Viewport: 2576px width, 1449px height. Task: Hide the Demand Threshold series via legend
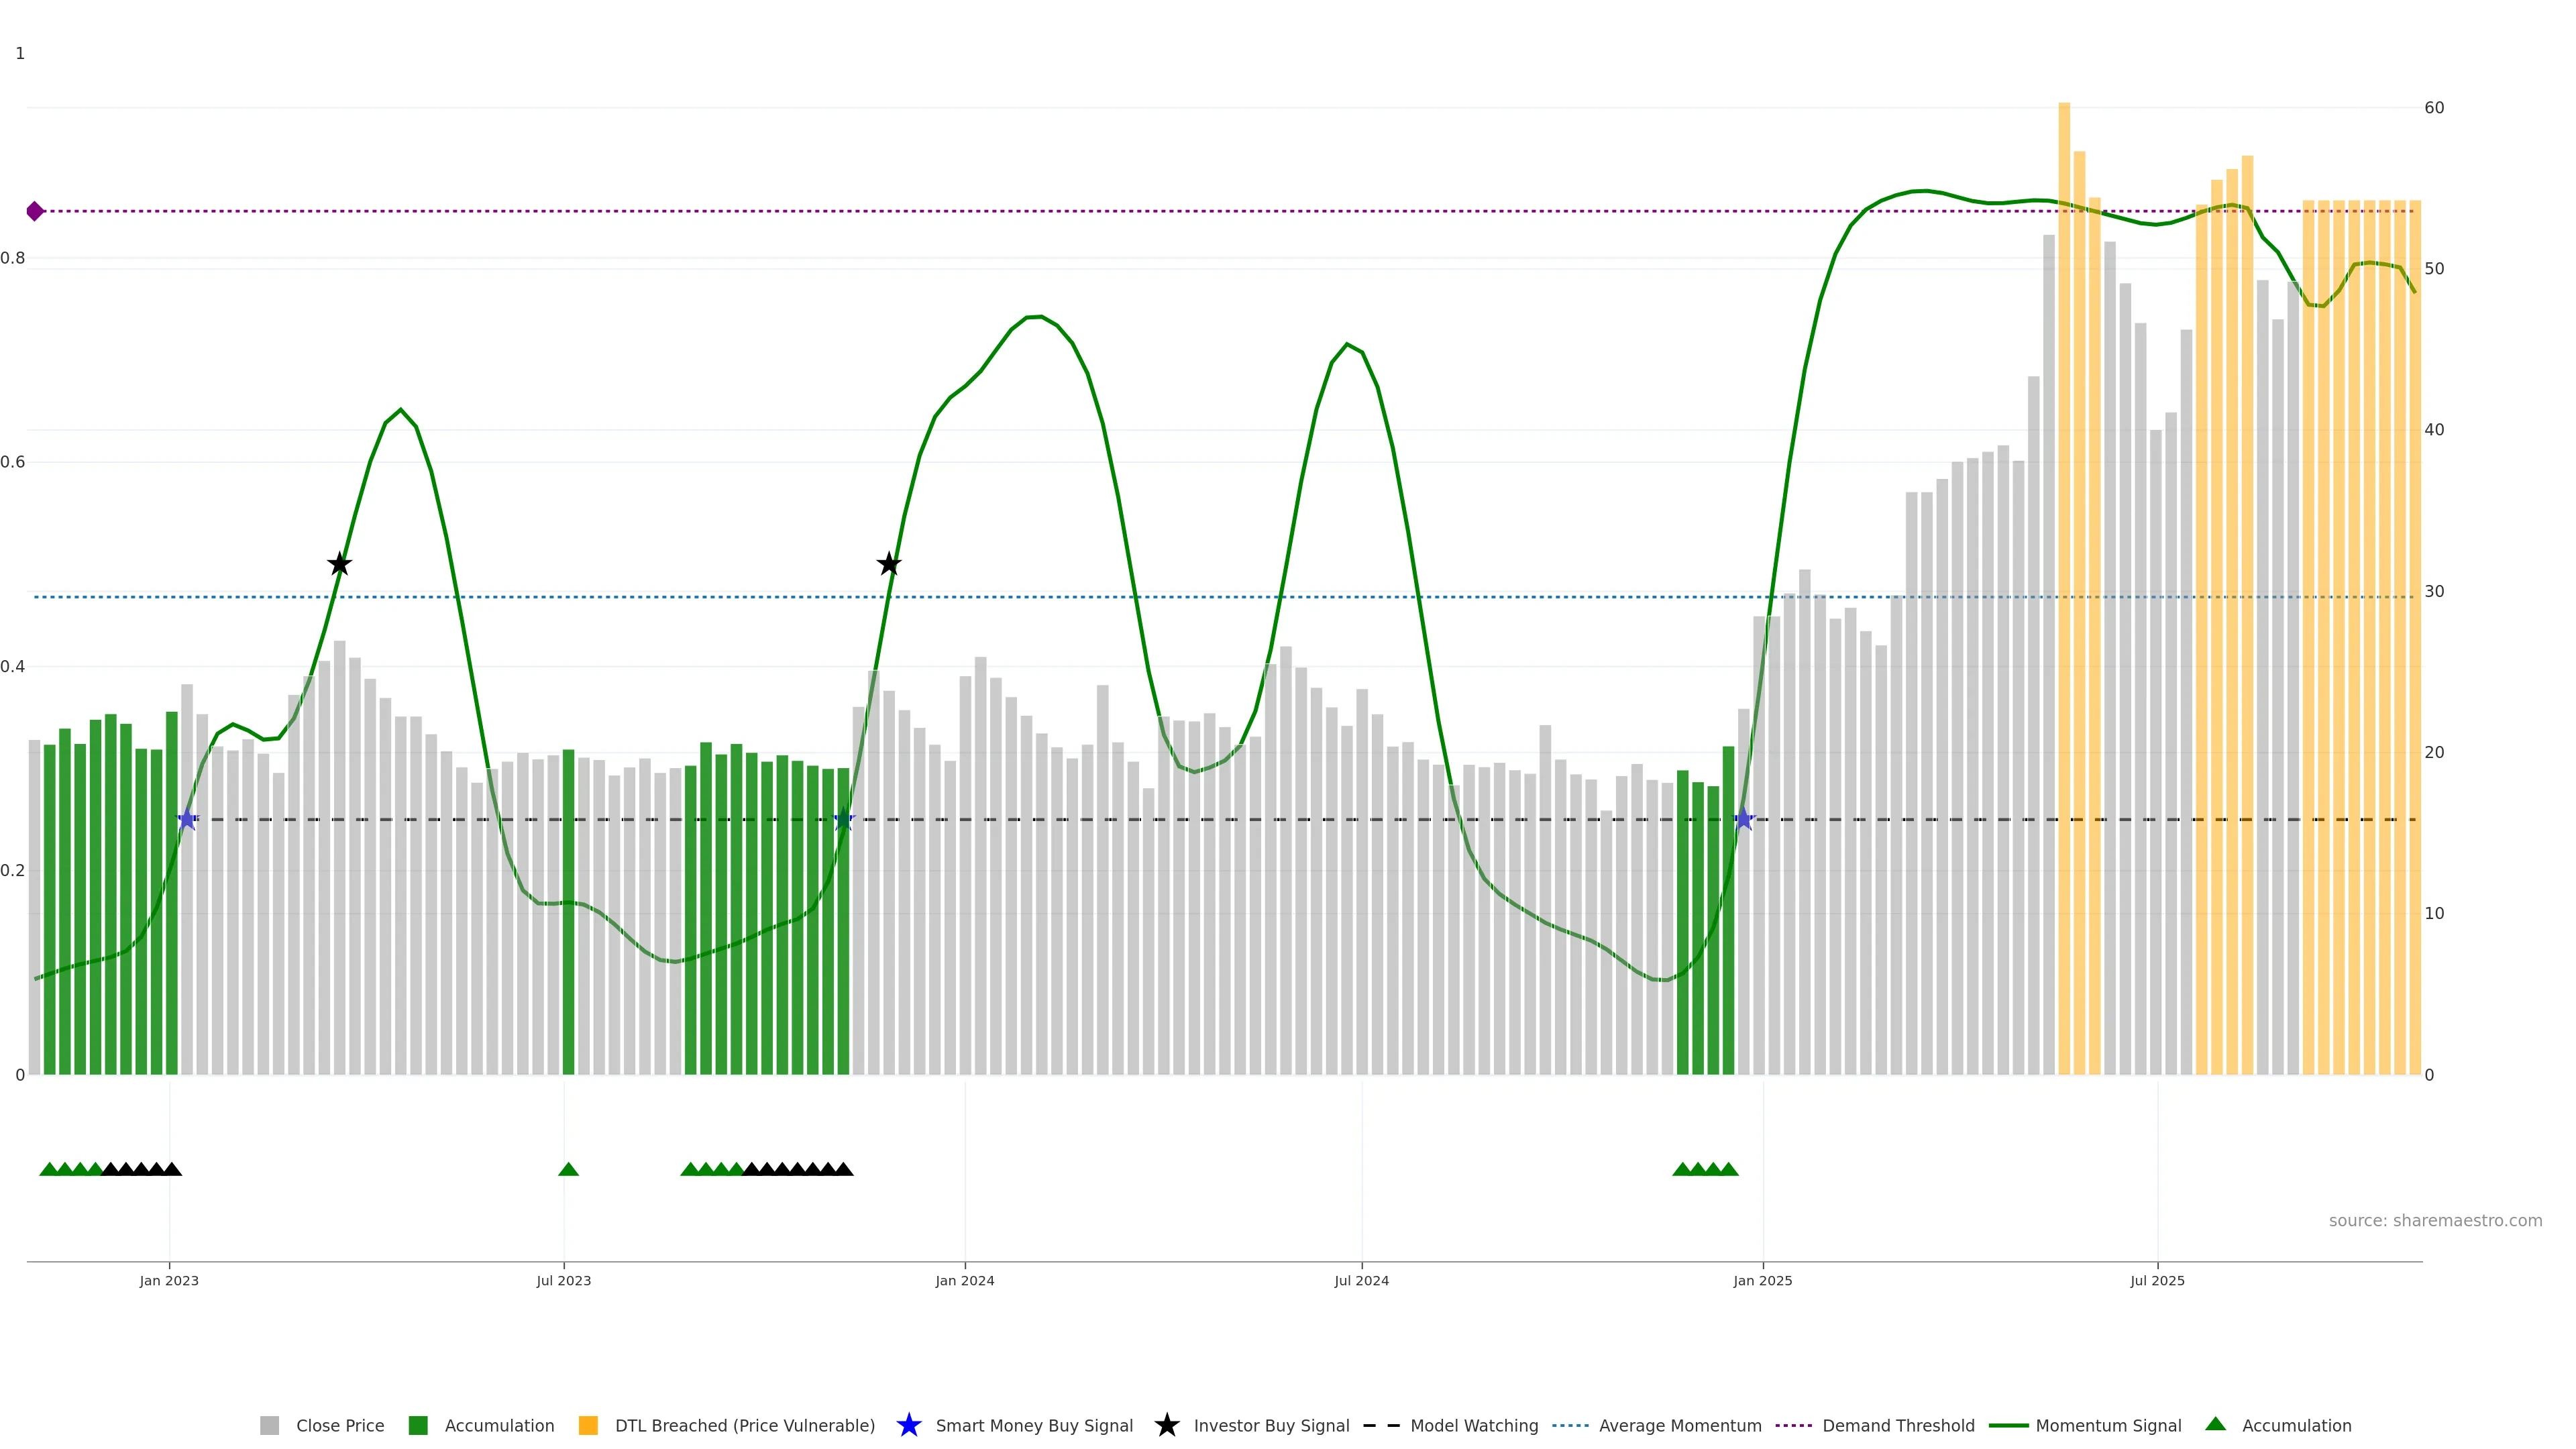(1897, 1425)
